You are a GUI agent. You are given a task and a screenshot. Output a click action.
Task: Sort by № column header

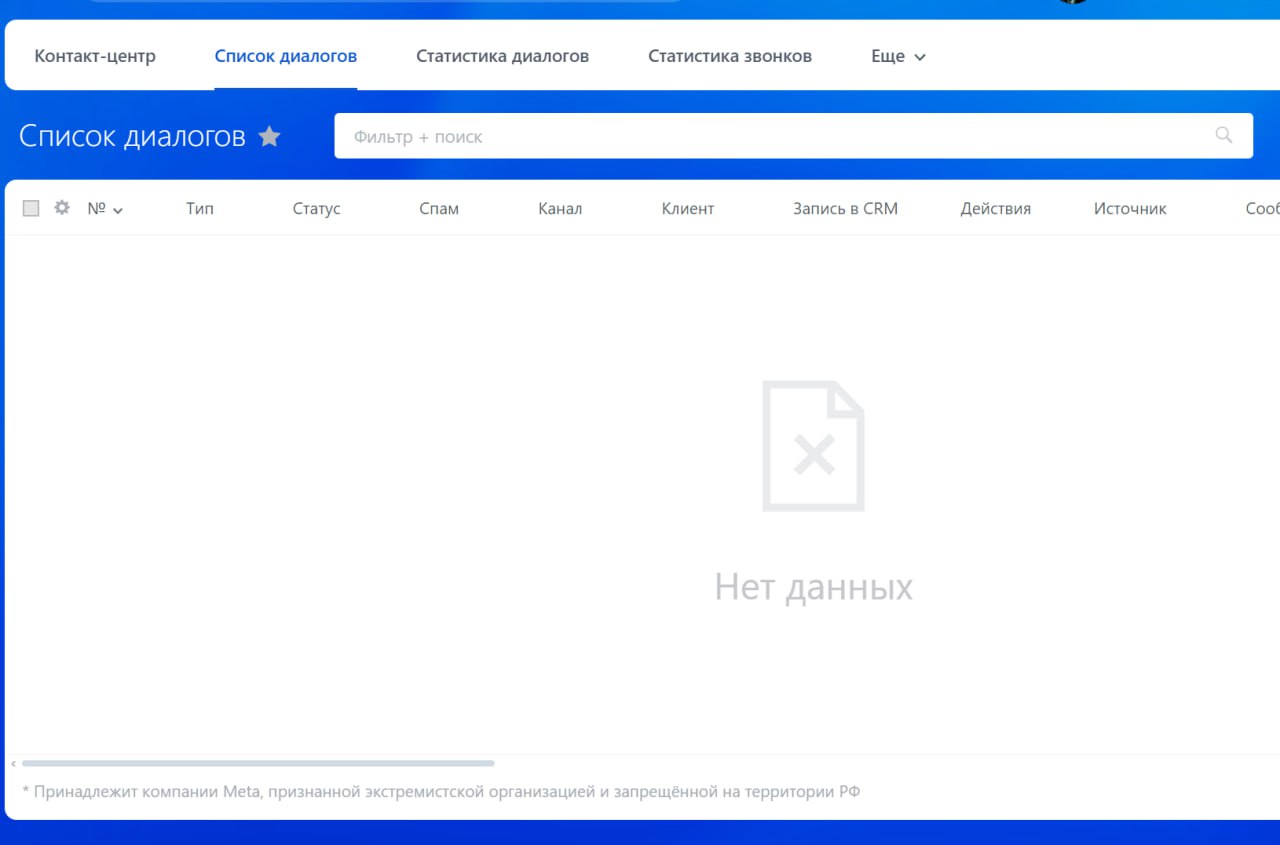[105, 209]
